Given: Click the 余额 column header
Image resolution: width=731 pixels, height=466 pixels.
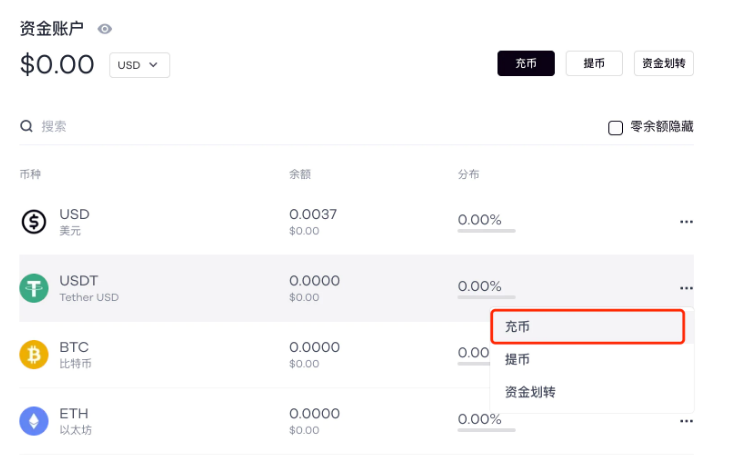Looking at the screenshot, I should pos(300,174).
